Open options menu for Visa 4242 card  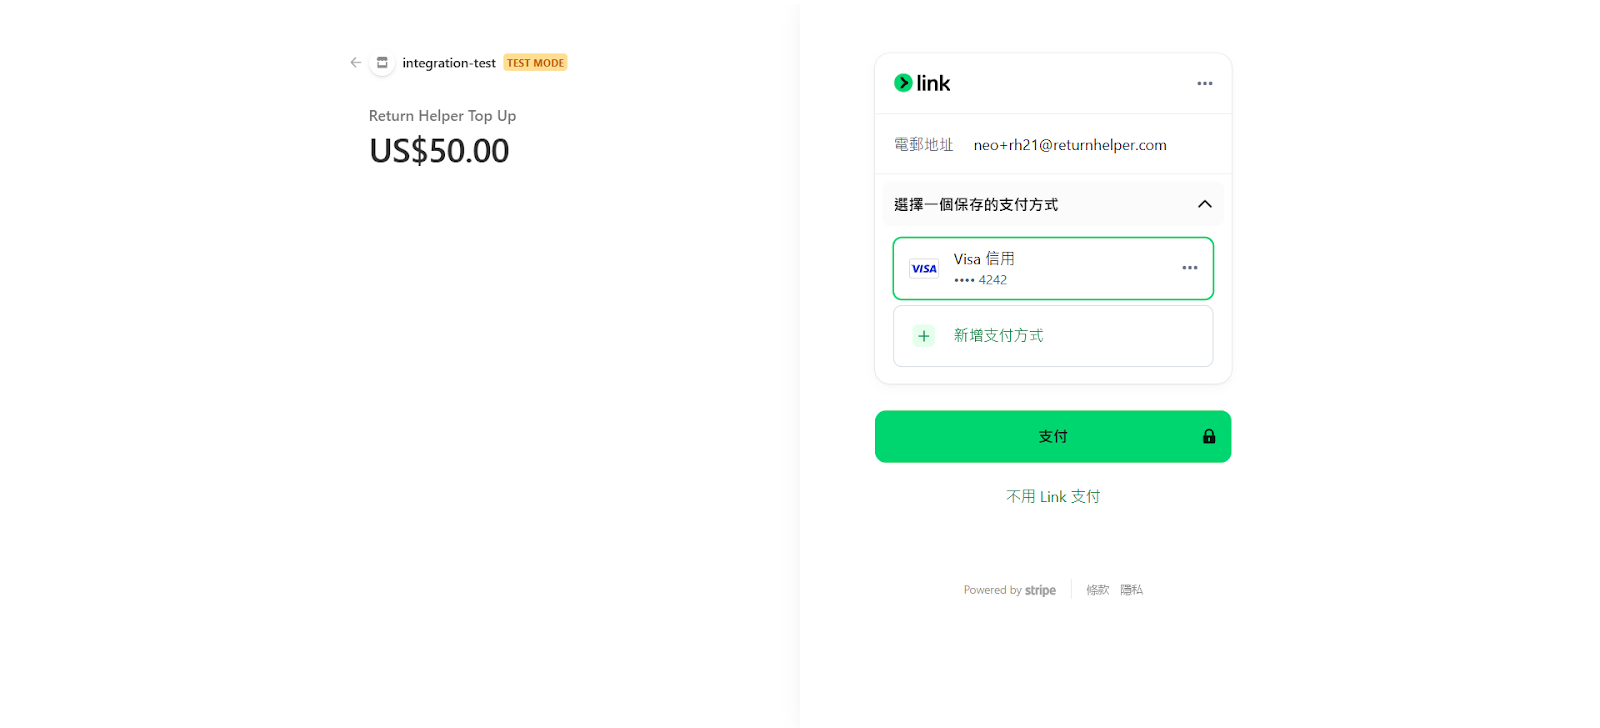1189,268
